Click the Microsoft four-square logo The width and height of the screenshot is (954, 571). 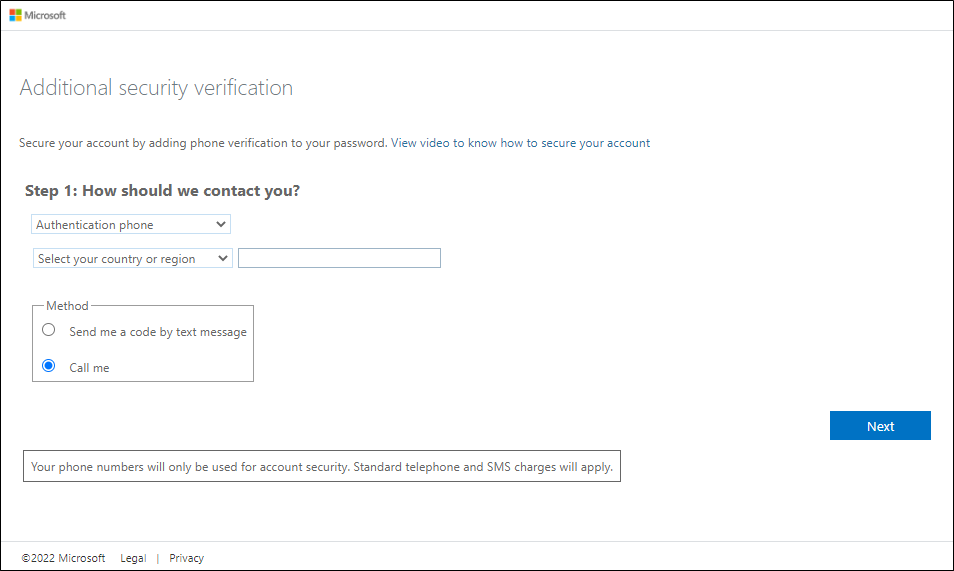click(16, 15)
